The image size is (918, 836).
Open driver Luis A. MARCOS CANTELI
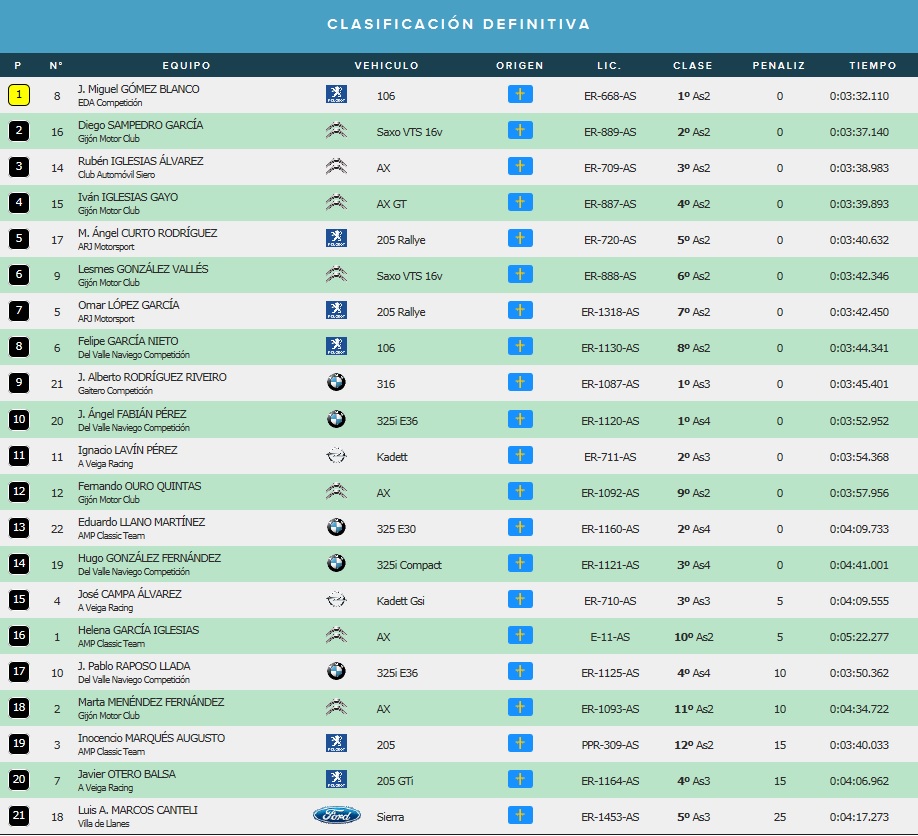138,810
